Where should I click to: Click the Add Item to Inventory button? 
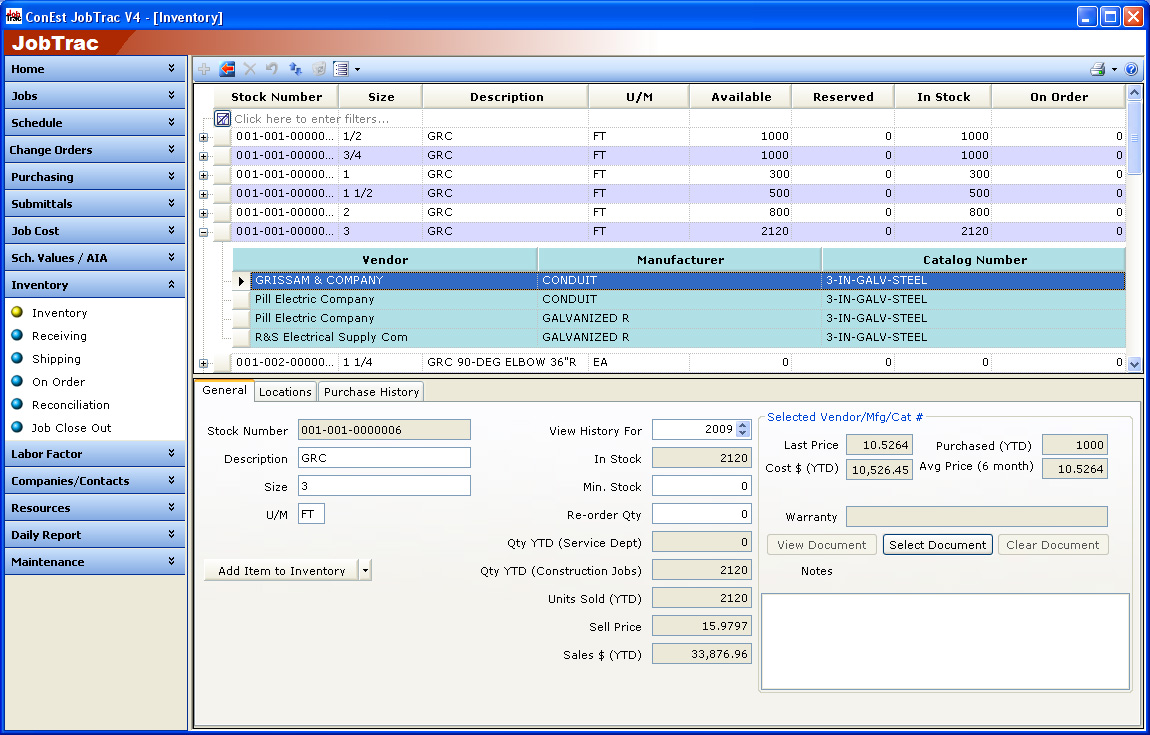point(281,571)
